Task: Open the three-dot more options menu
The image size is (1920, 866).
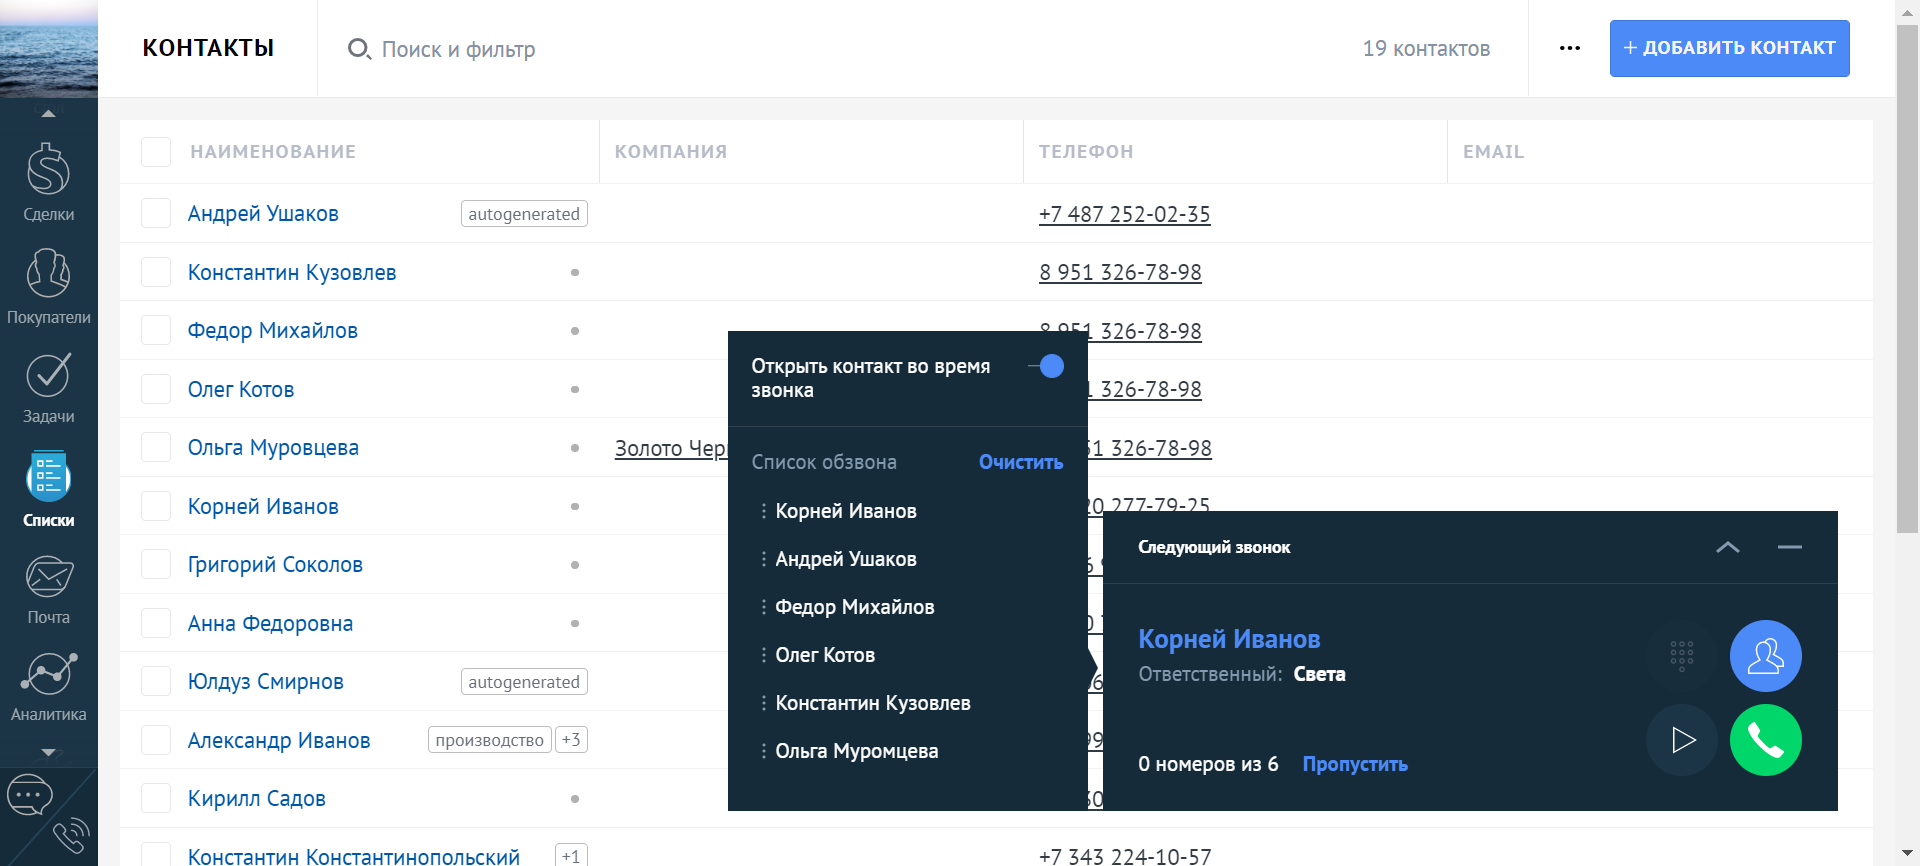Action: [x=1569, y=48]
